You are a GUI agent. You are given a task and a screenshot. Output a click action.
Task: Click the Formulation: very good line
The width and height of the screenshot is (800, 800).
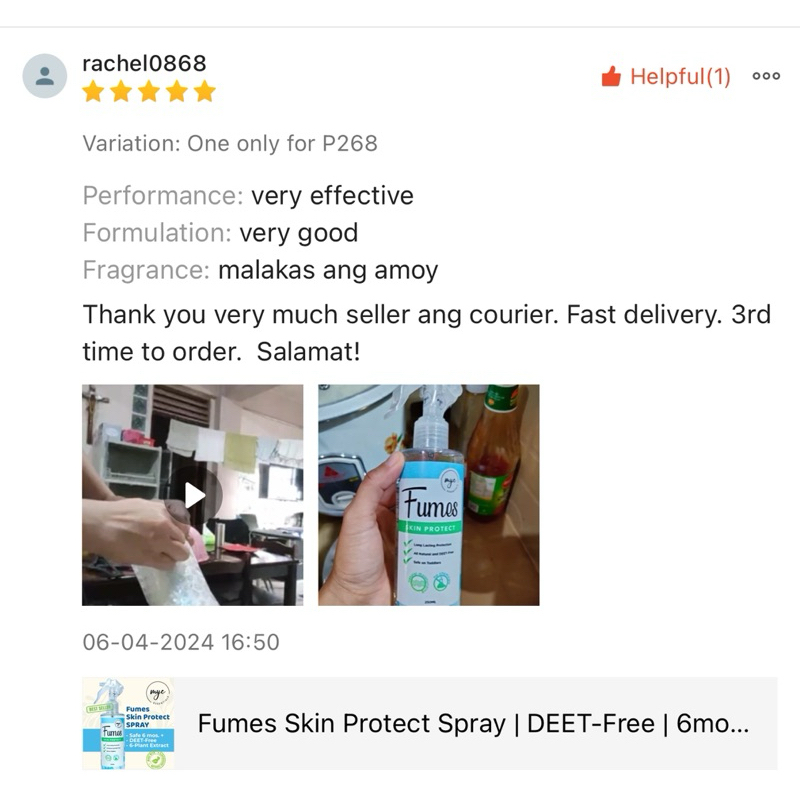(220, 233)
